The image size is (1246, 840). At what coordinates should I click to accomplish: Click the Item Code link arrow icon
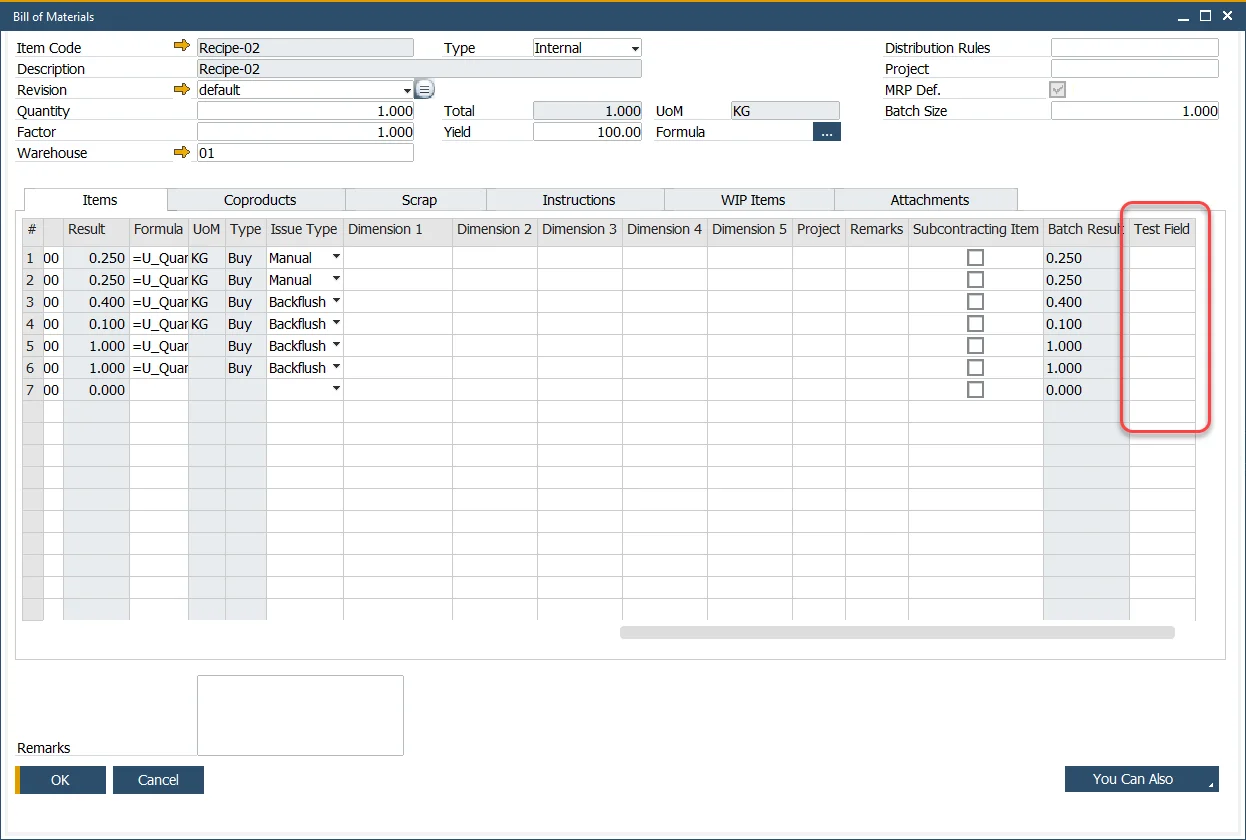[x=181, y=47]
